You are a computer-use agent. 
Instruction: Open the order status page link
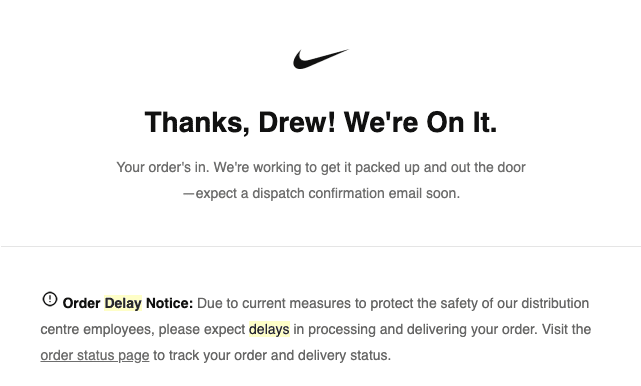tap(95, 355)
